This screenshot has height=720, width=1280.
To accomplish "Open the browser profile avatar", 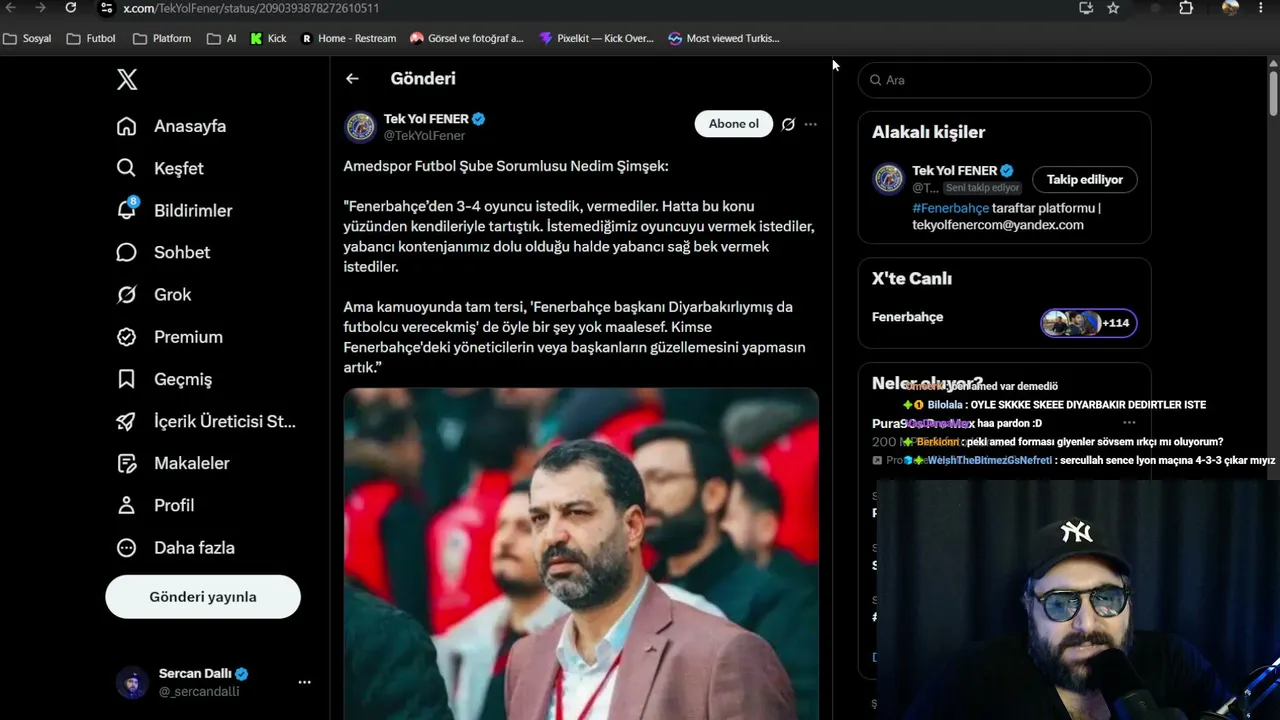I will click(x=1230, y=8).
